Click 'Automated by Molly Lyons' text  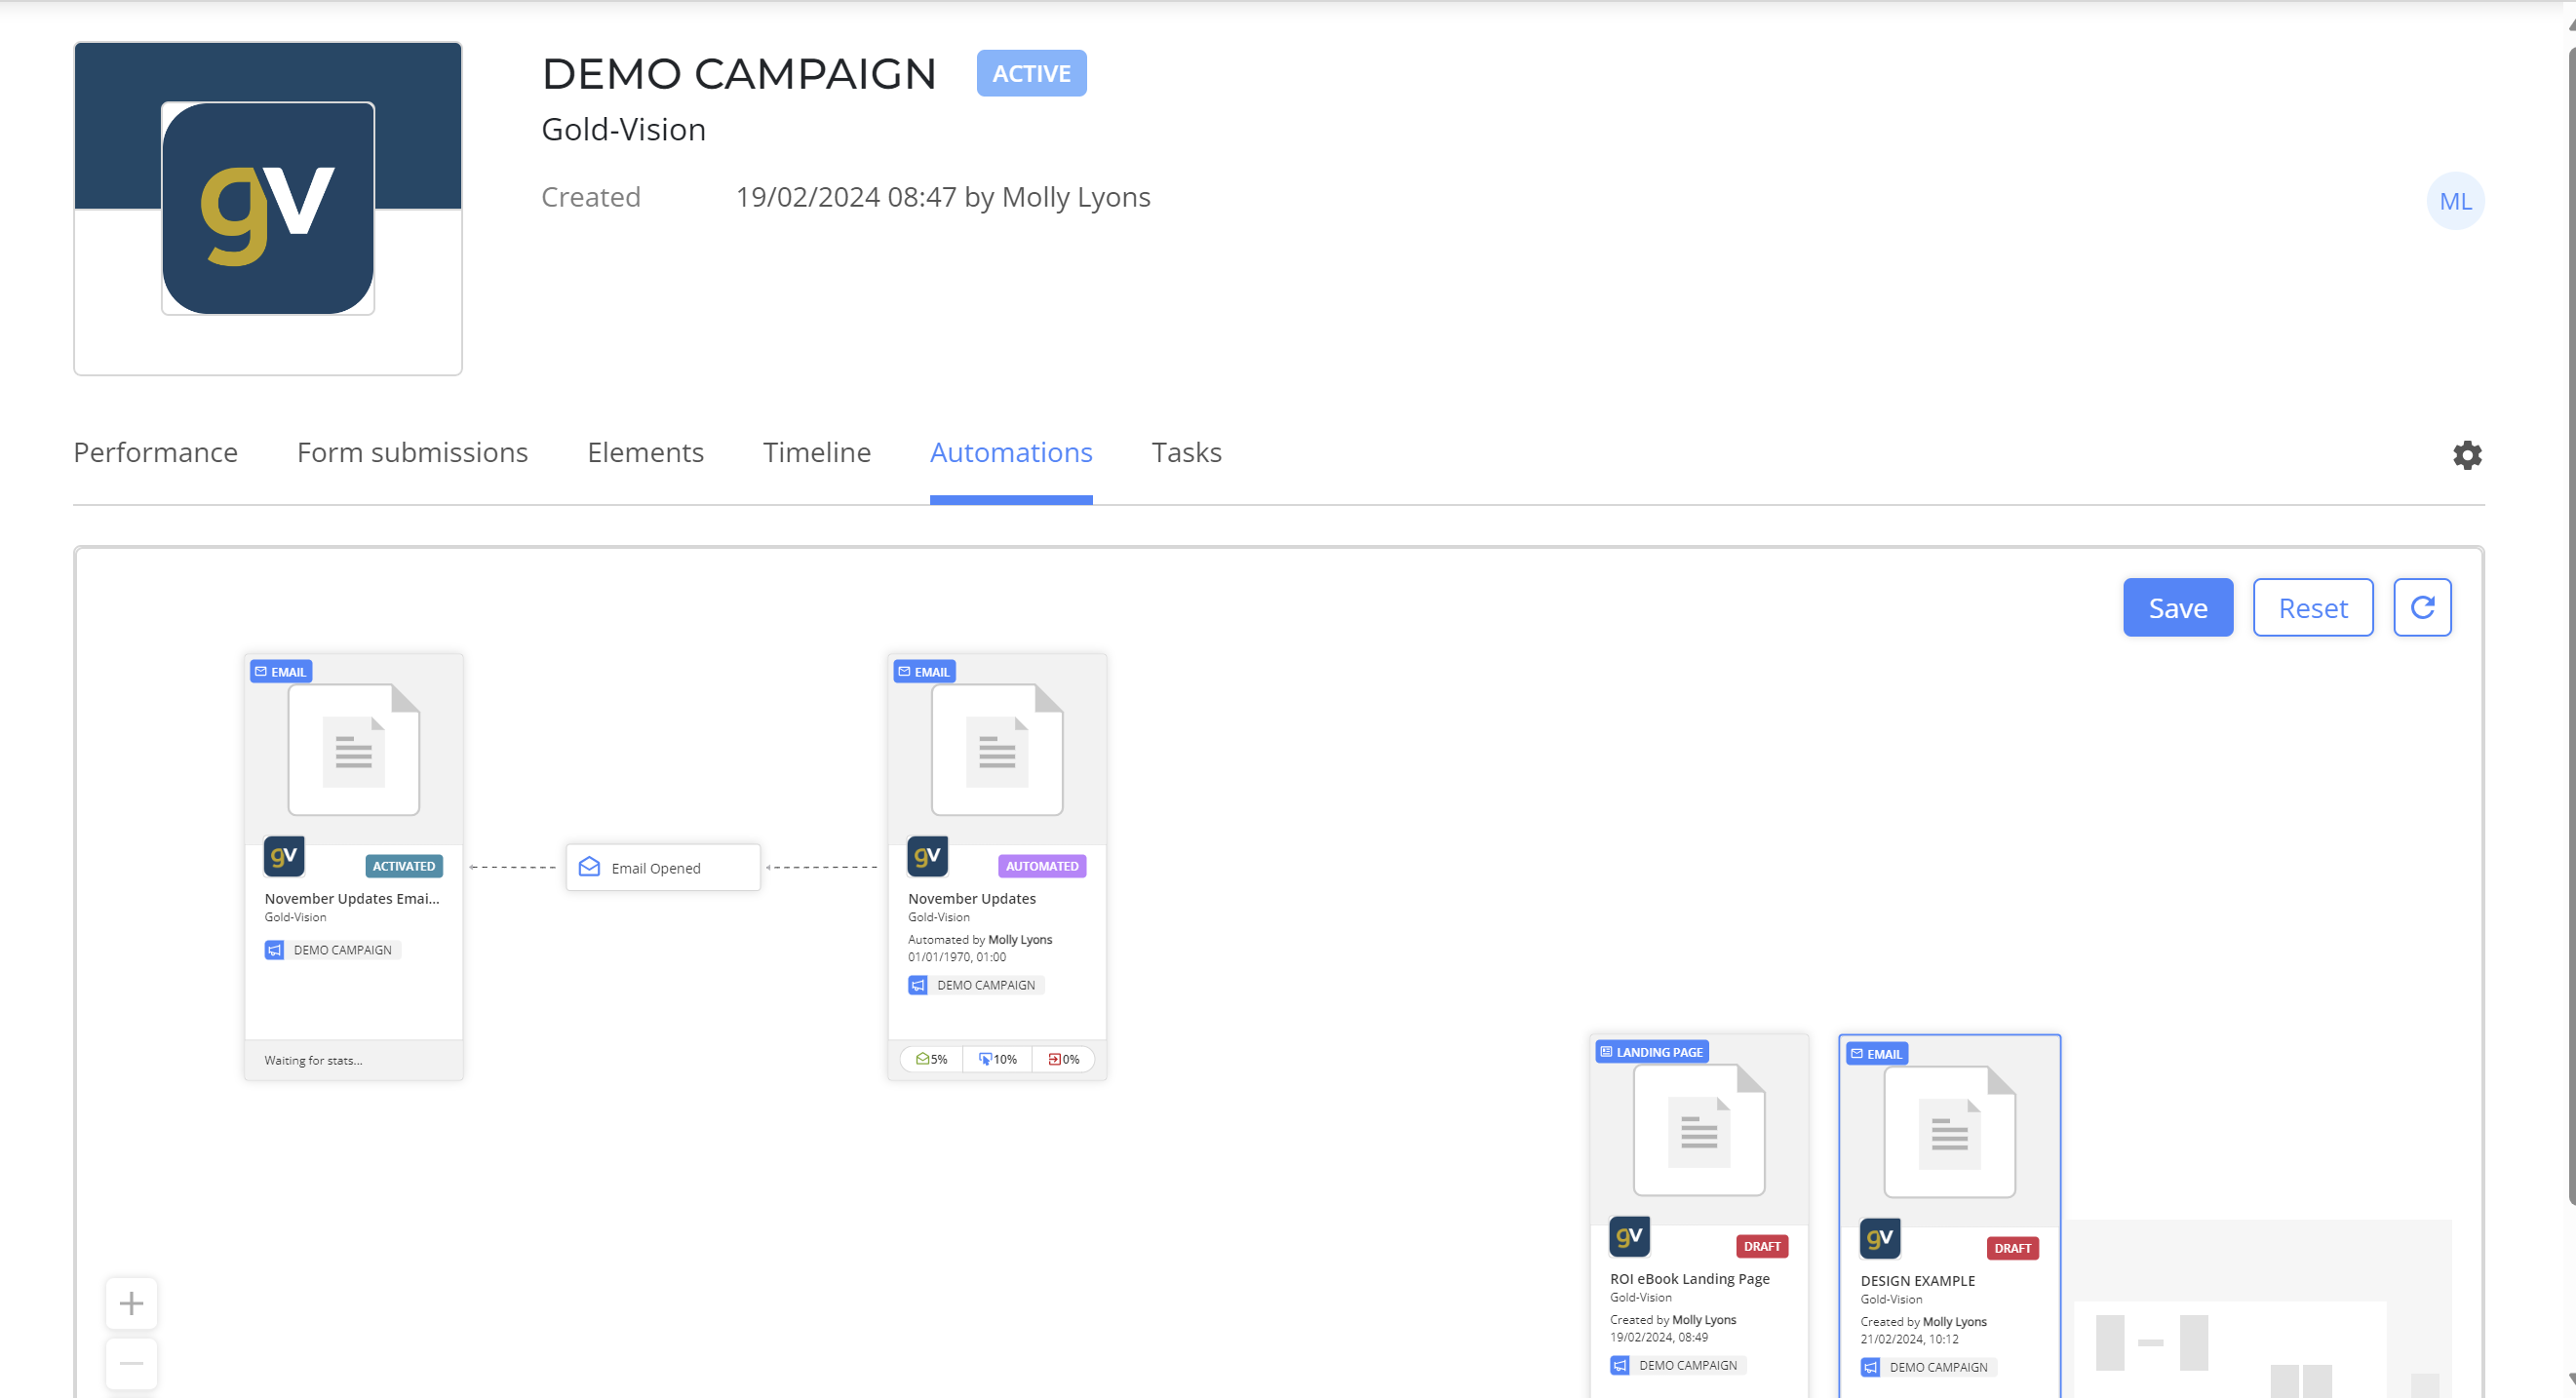(x=980, y=939)
